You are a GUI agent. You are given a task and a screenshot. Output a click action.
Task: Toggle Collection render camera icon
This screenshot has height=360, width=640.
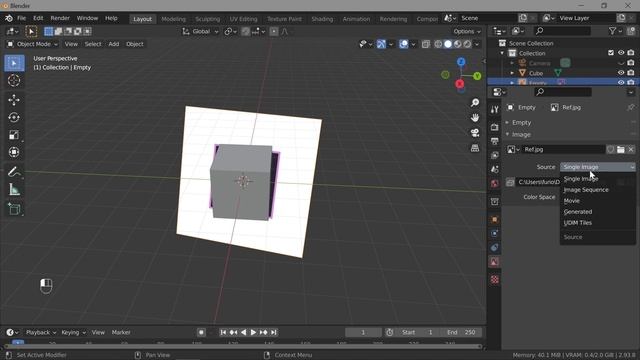(631, 53)
